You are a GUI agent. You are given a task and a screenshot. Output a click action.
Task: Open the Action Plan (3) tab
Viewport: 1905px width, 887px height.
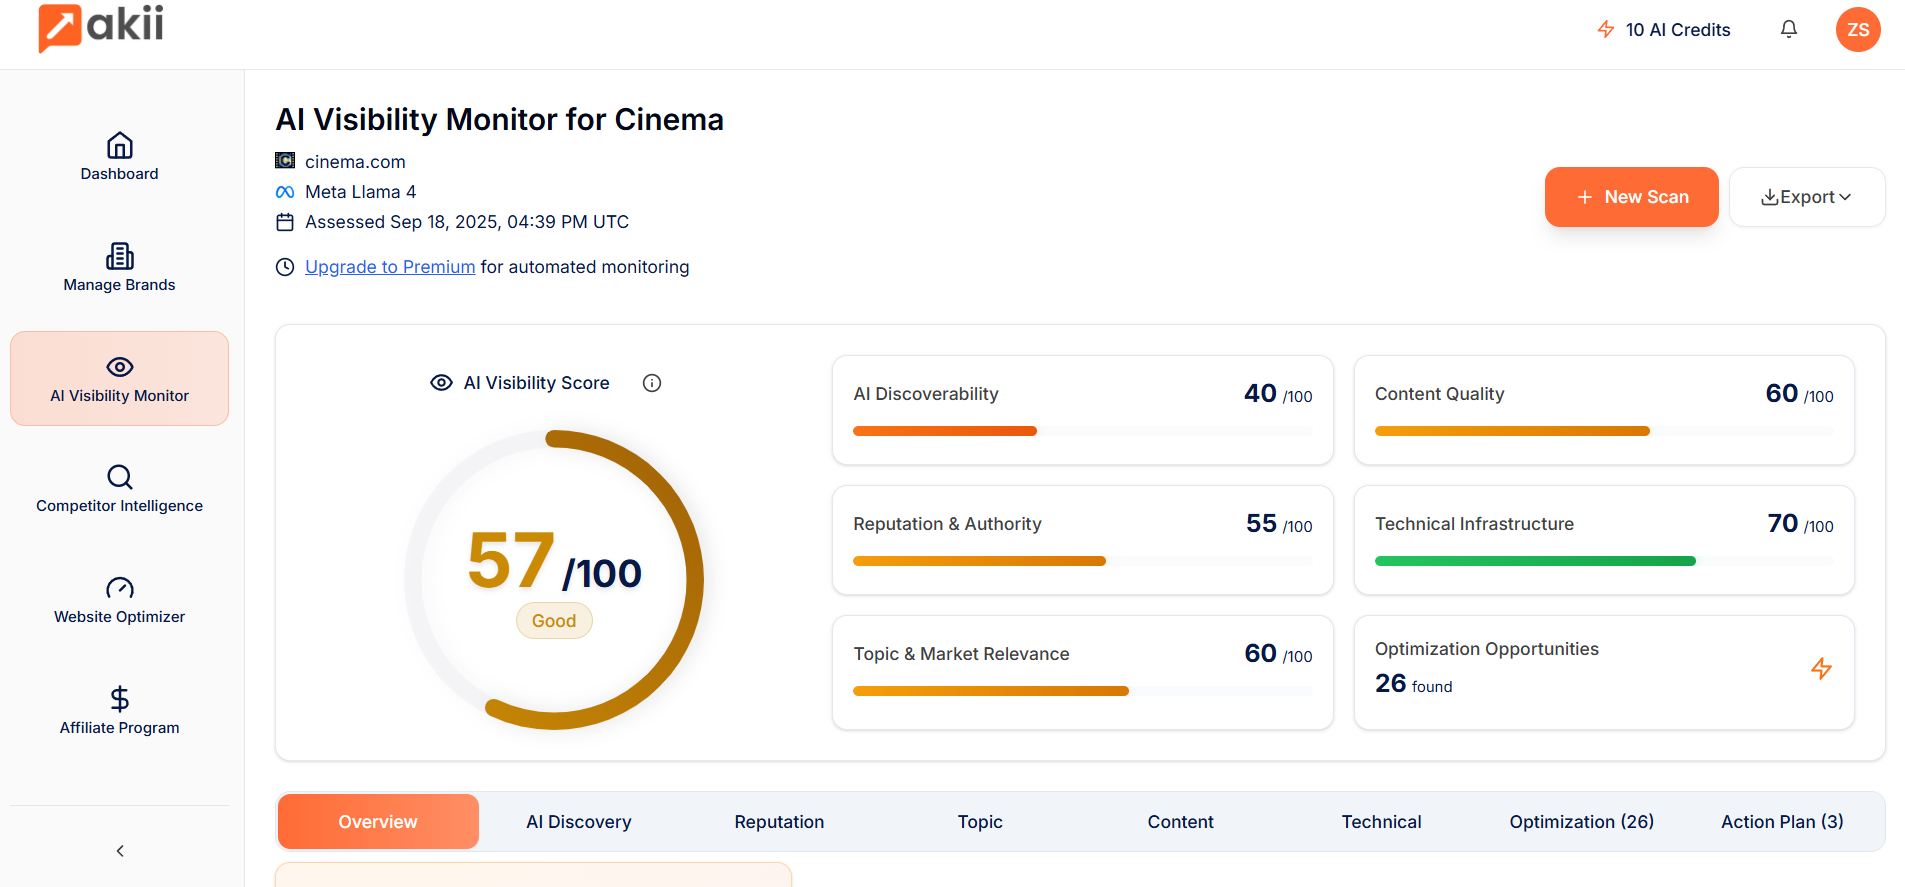tap(1781, 822)
